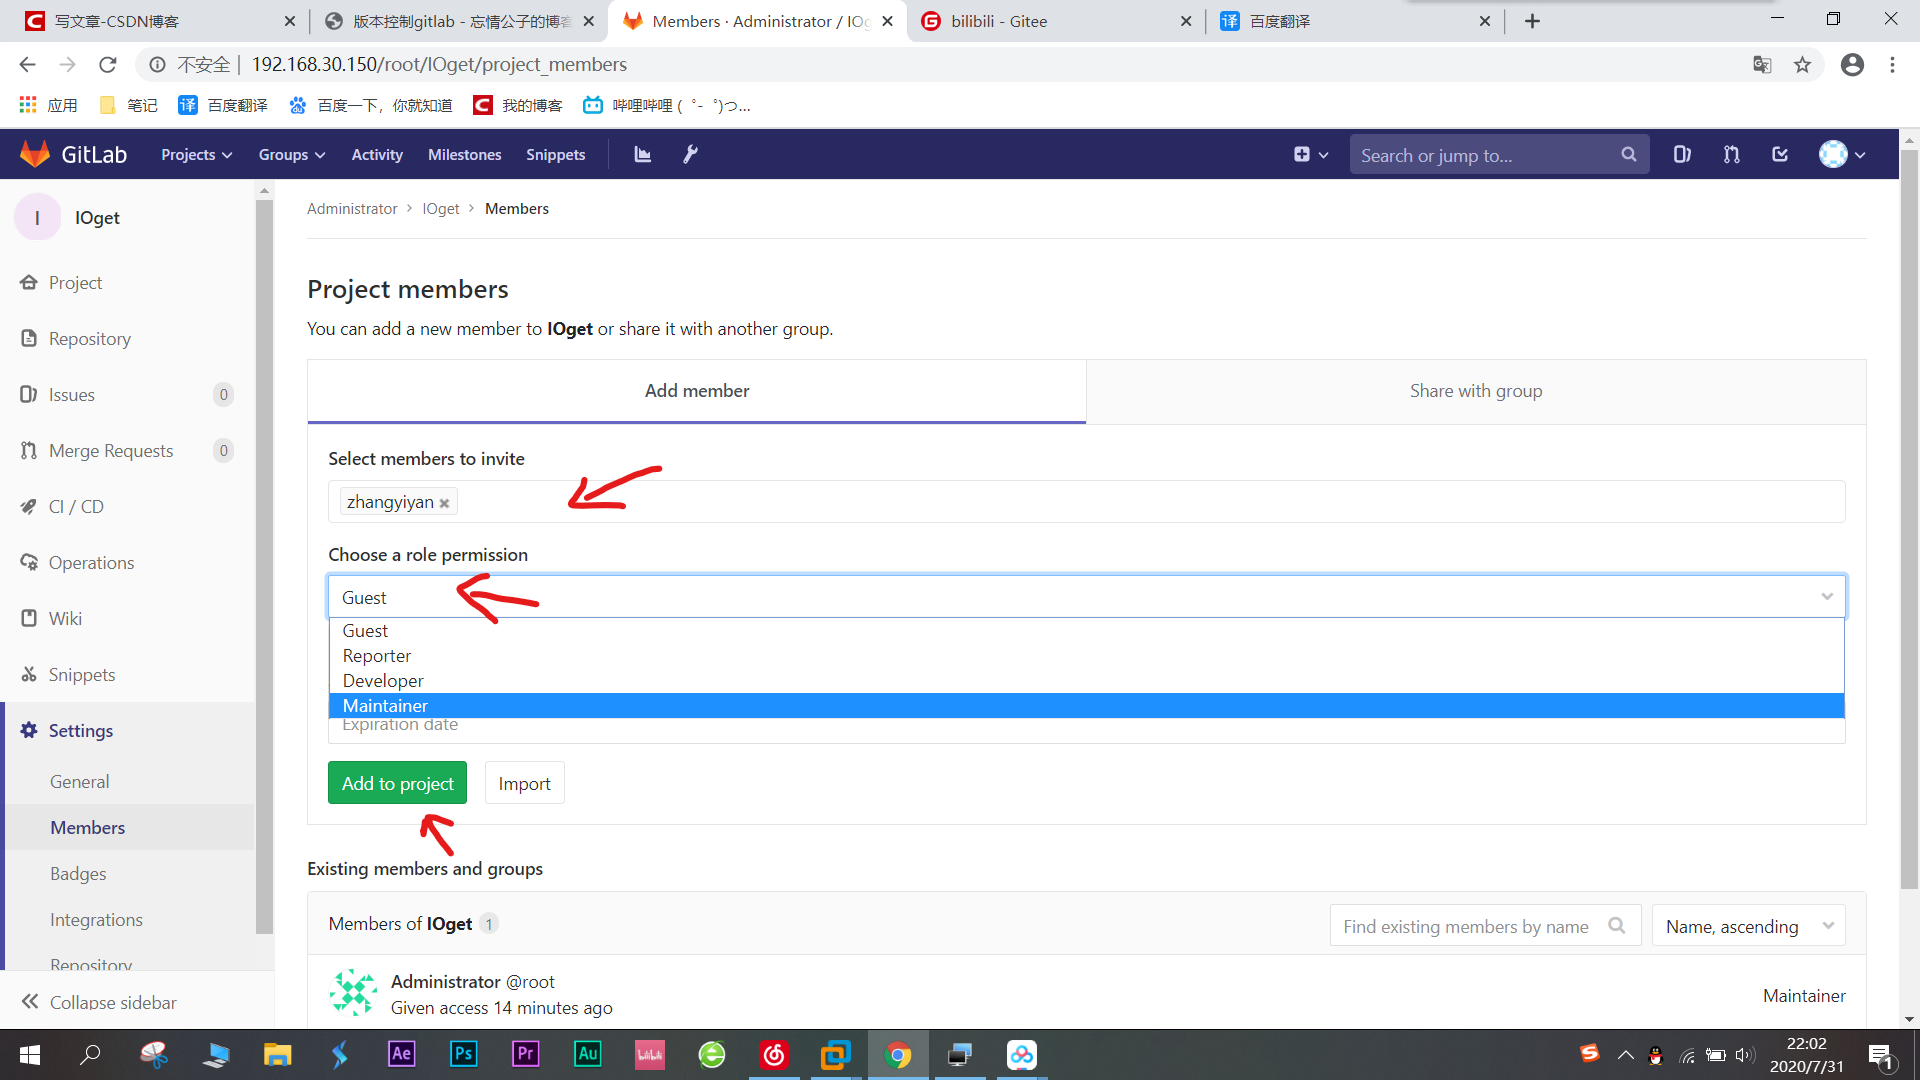
Task: Open the Issues icon in the top navbar
Action: pos(1681,154)
